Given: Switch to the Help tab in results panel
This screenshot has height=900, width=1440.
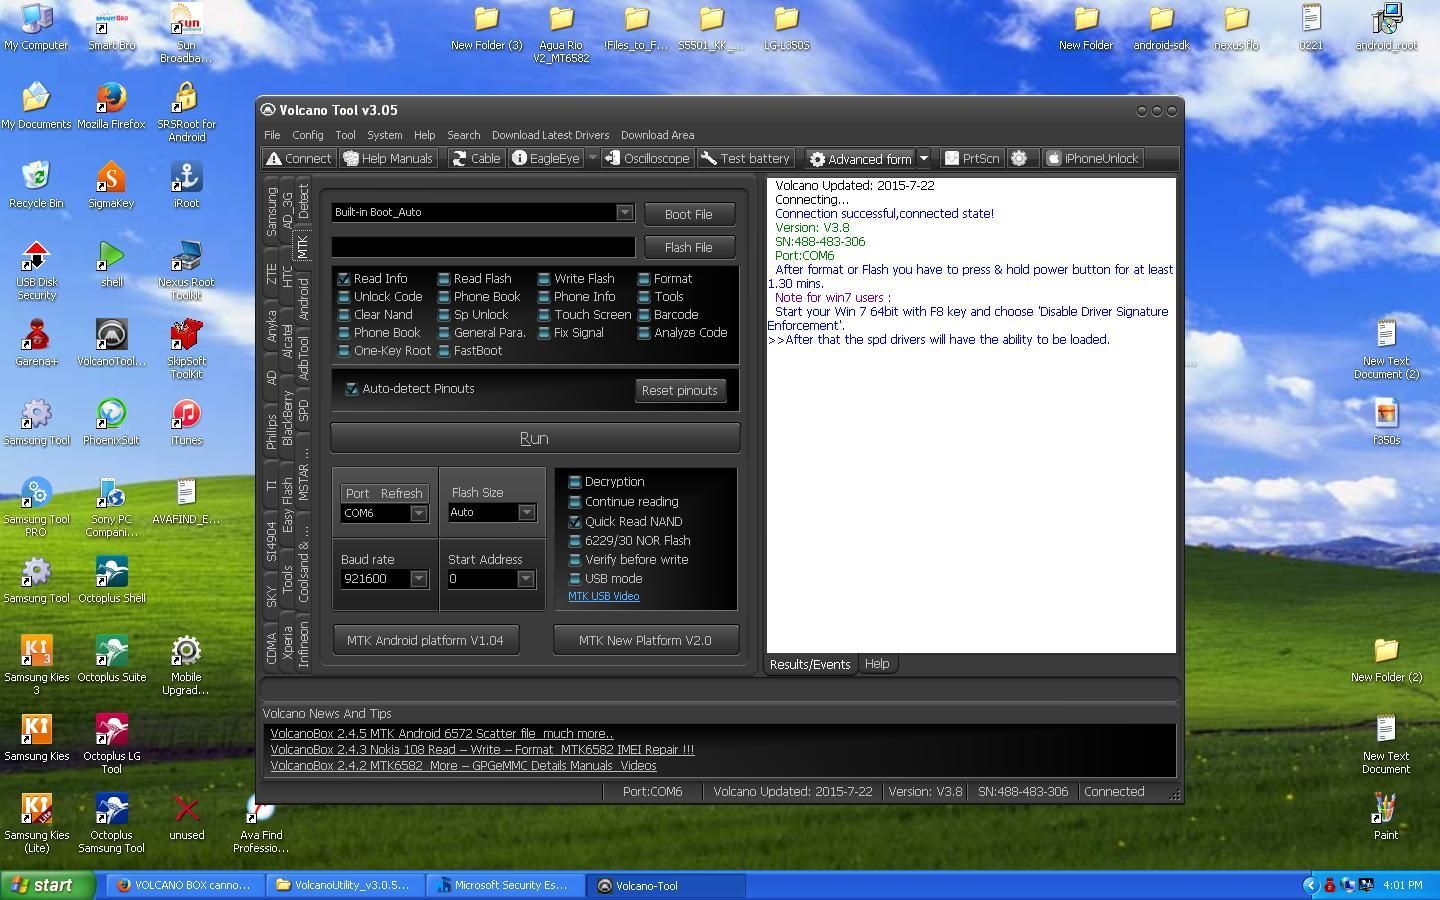Looking at the screenshot, I should [877, 664].
